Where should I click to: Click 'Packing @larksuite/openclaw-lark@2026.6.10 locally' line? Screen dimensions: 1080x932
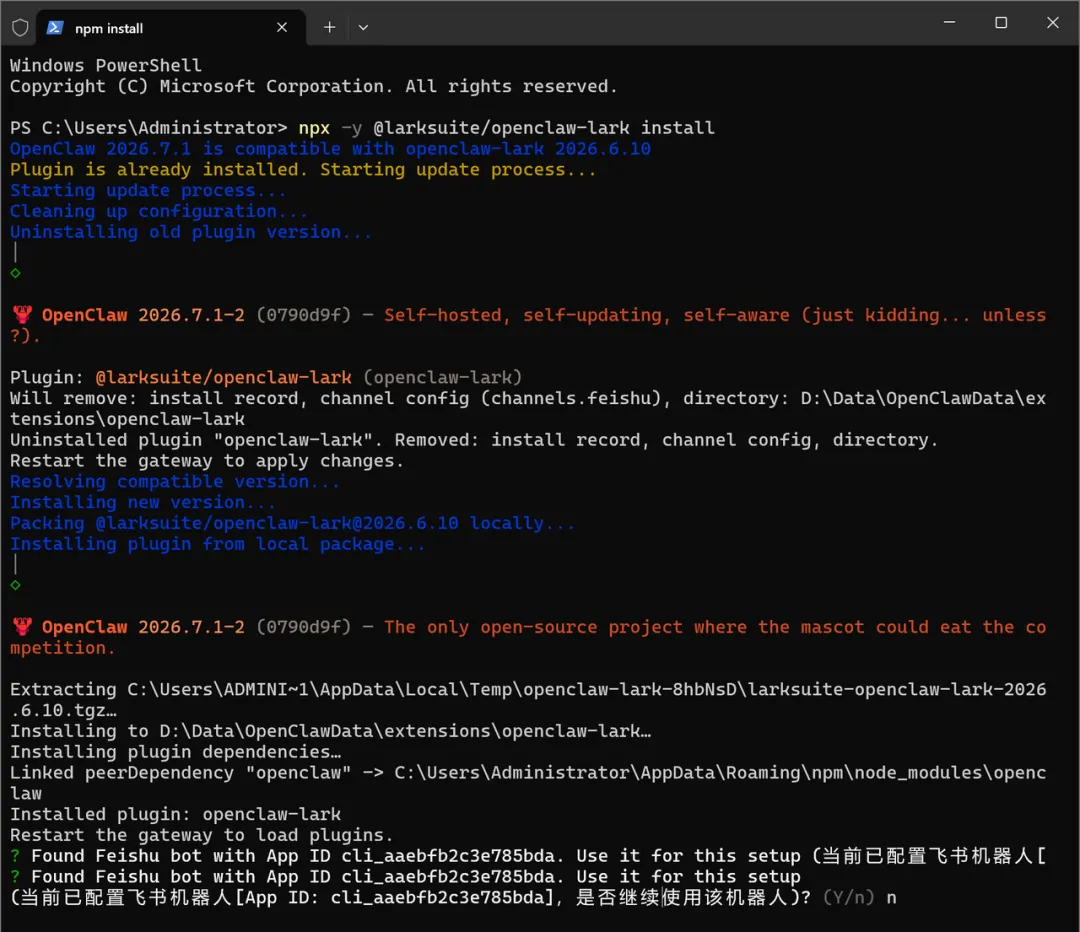pyautogui.click(x=292, y=523)
